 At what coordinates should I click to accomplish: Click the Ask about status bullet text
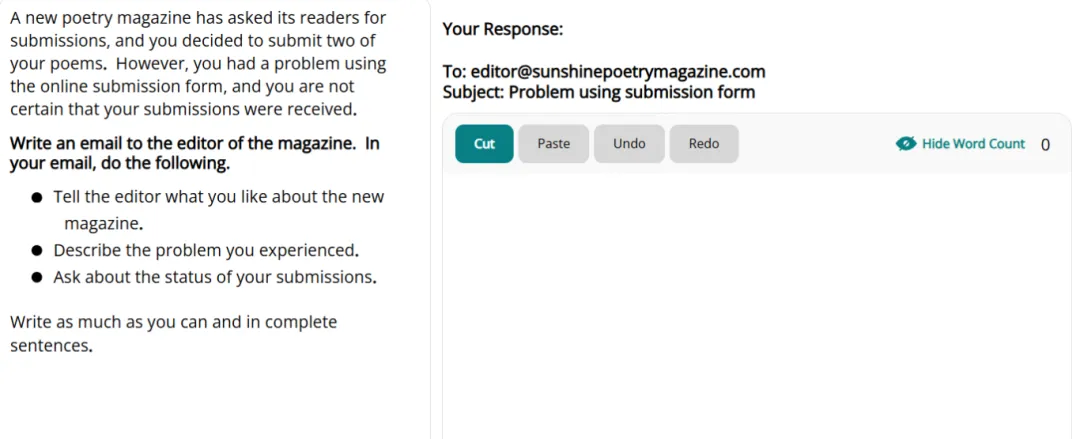coord(215,277)
